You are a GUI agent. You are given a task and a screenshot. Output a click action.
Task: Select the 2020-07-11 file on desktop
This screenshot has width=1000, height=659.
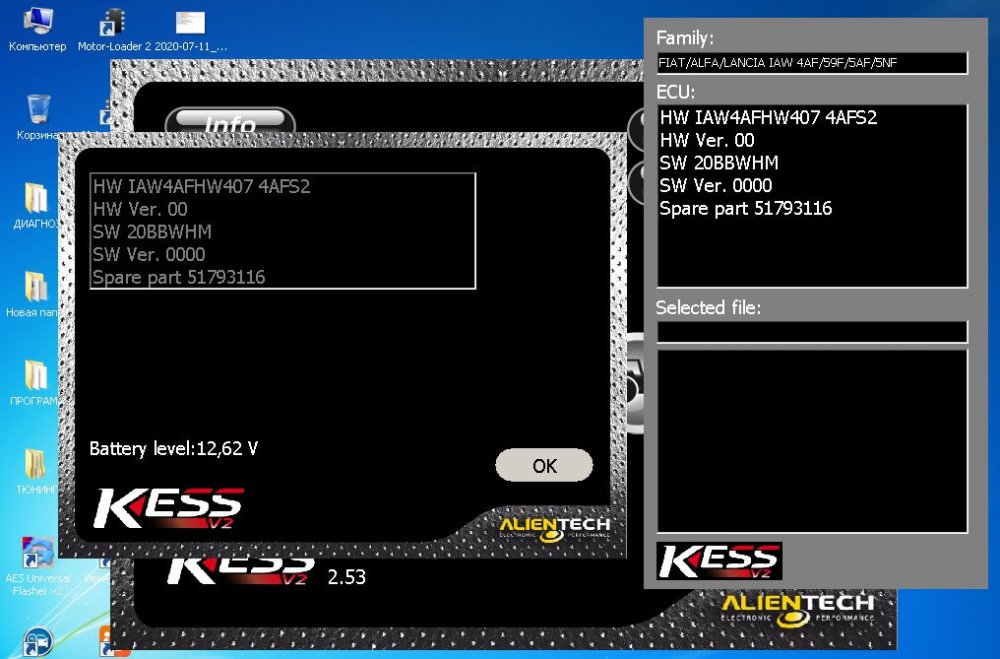click(191, 29)
